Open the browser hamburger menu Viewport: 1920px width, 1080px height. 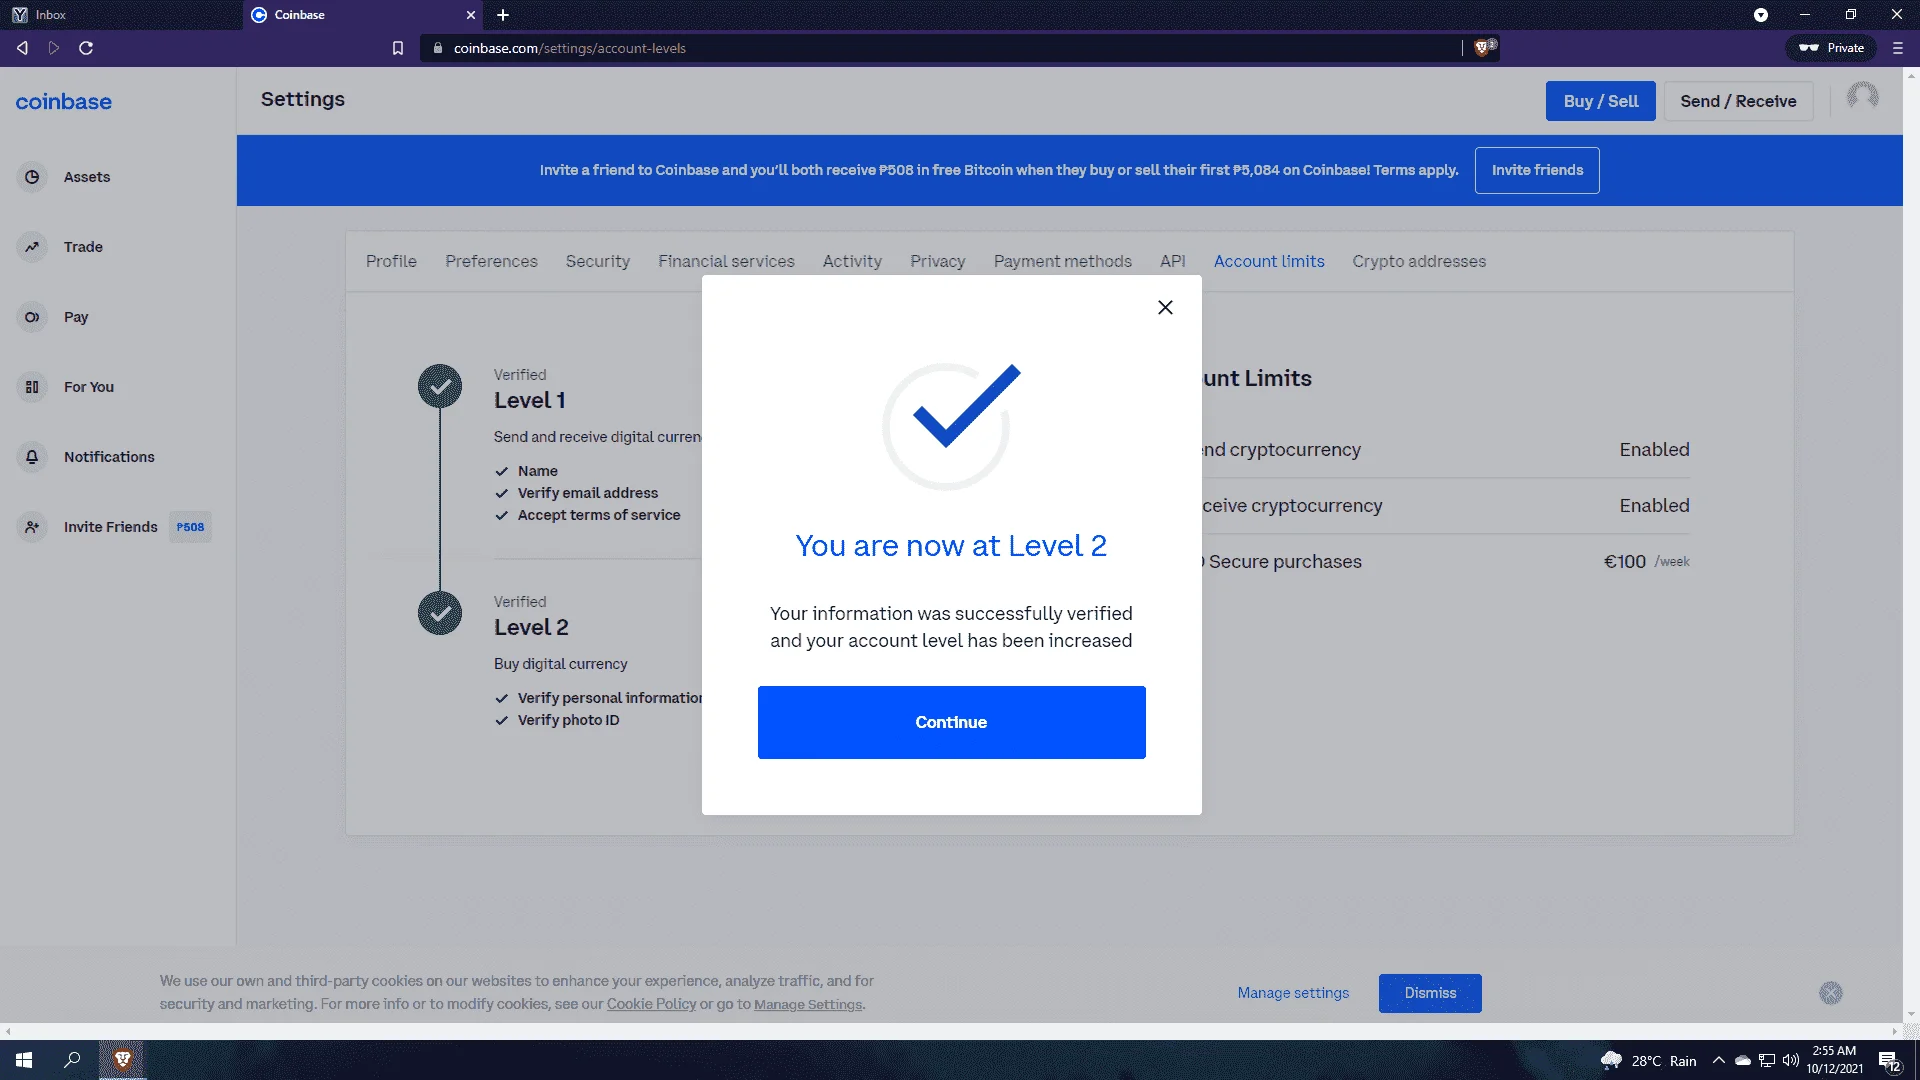pyautogui.click(x=1898, y=48)
